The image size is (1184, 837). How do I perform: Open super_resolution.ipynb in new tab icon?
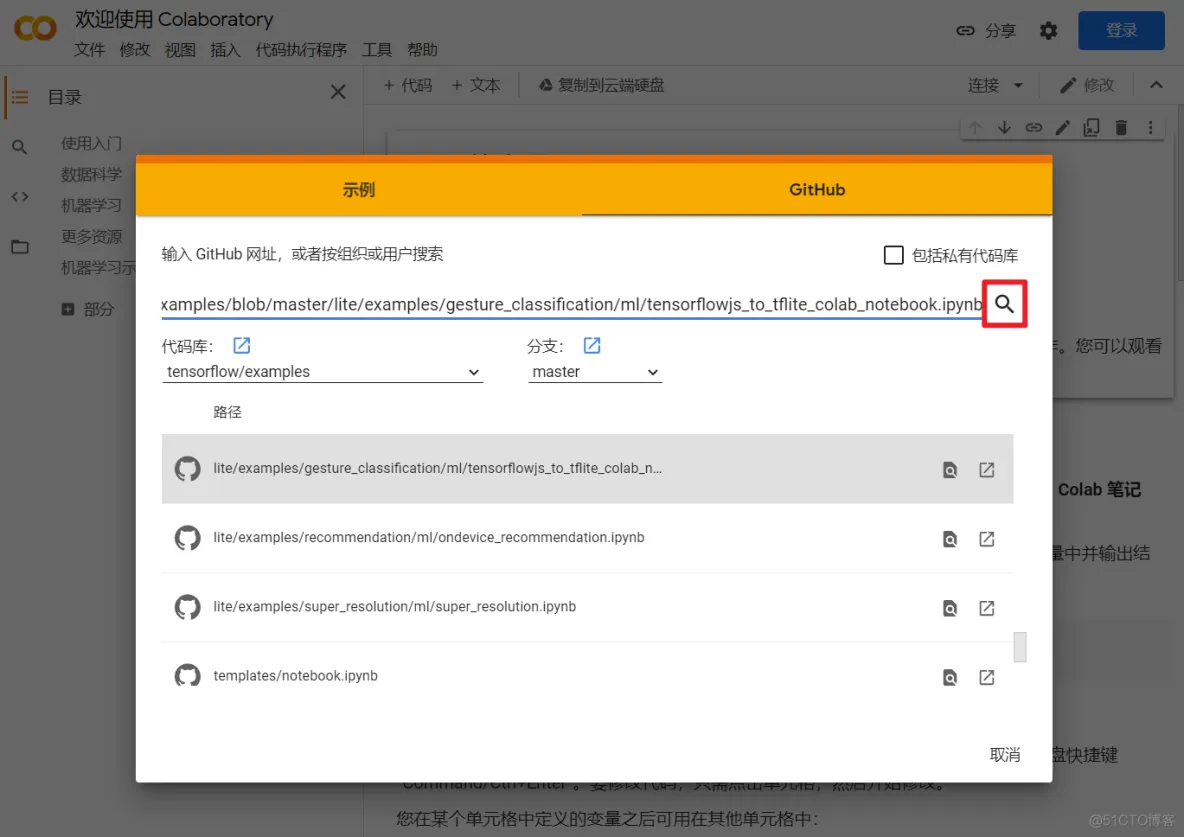pyautogui.click(x=986, y=608)
